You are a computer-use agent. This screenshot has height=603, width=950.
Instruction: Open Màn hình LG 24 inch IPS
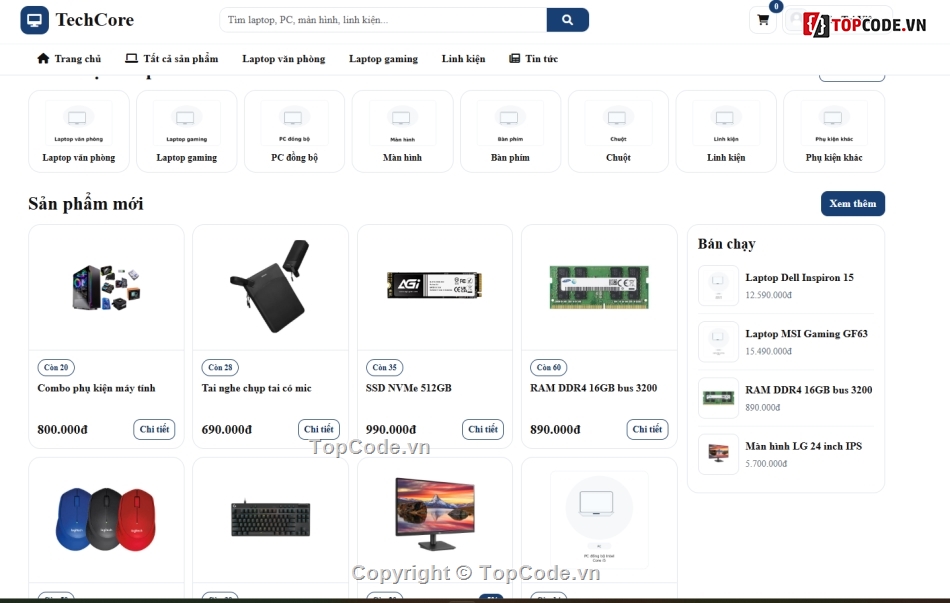click(803, 446)
